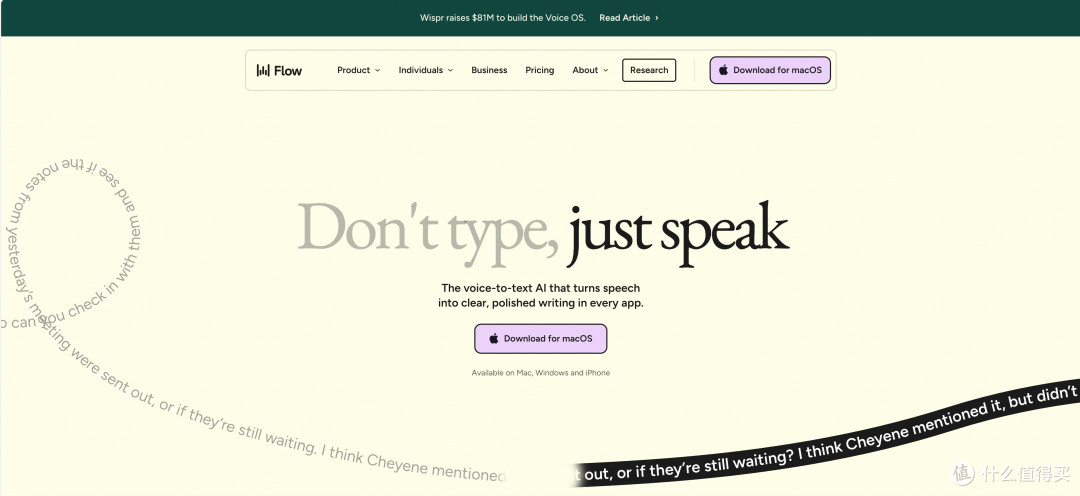Follow the Read Article link

point(625,18)
